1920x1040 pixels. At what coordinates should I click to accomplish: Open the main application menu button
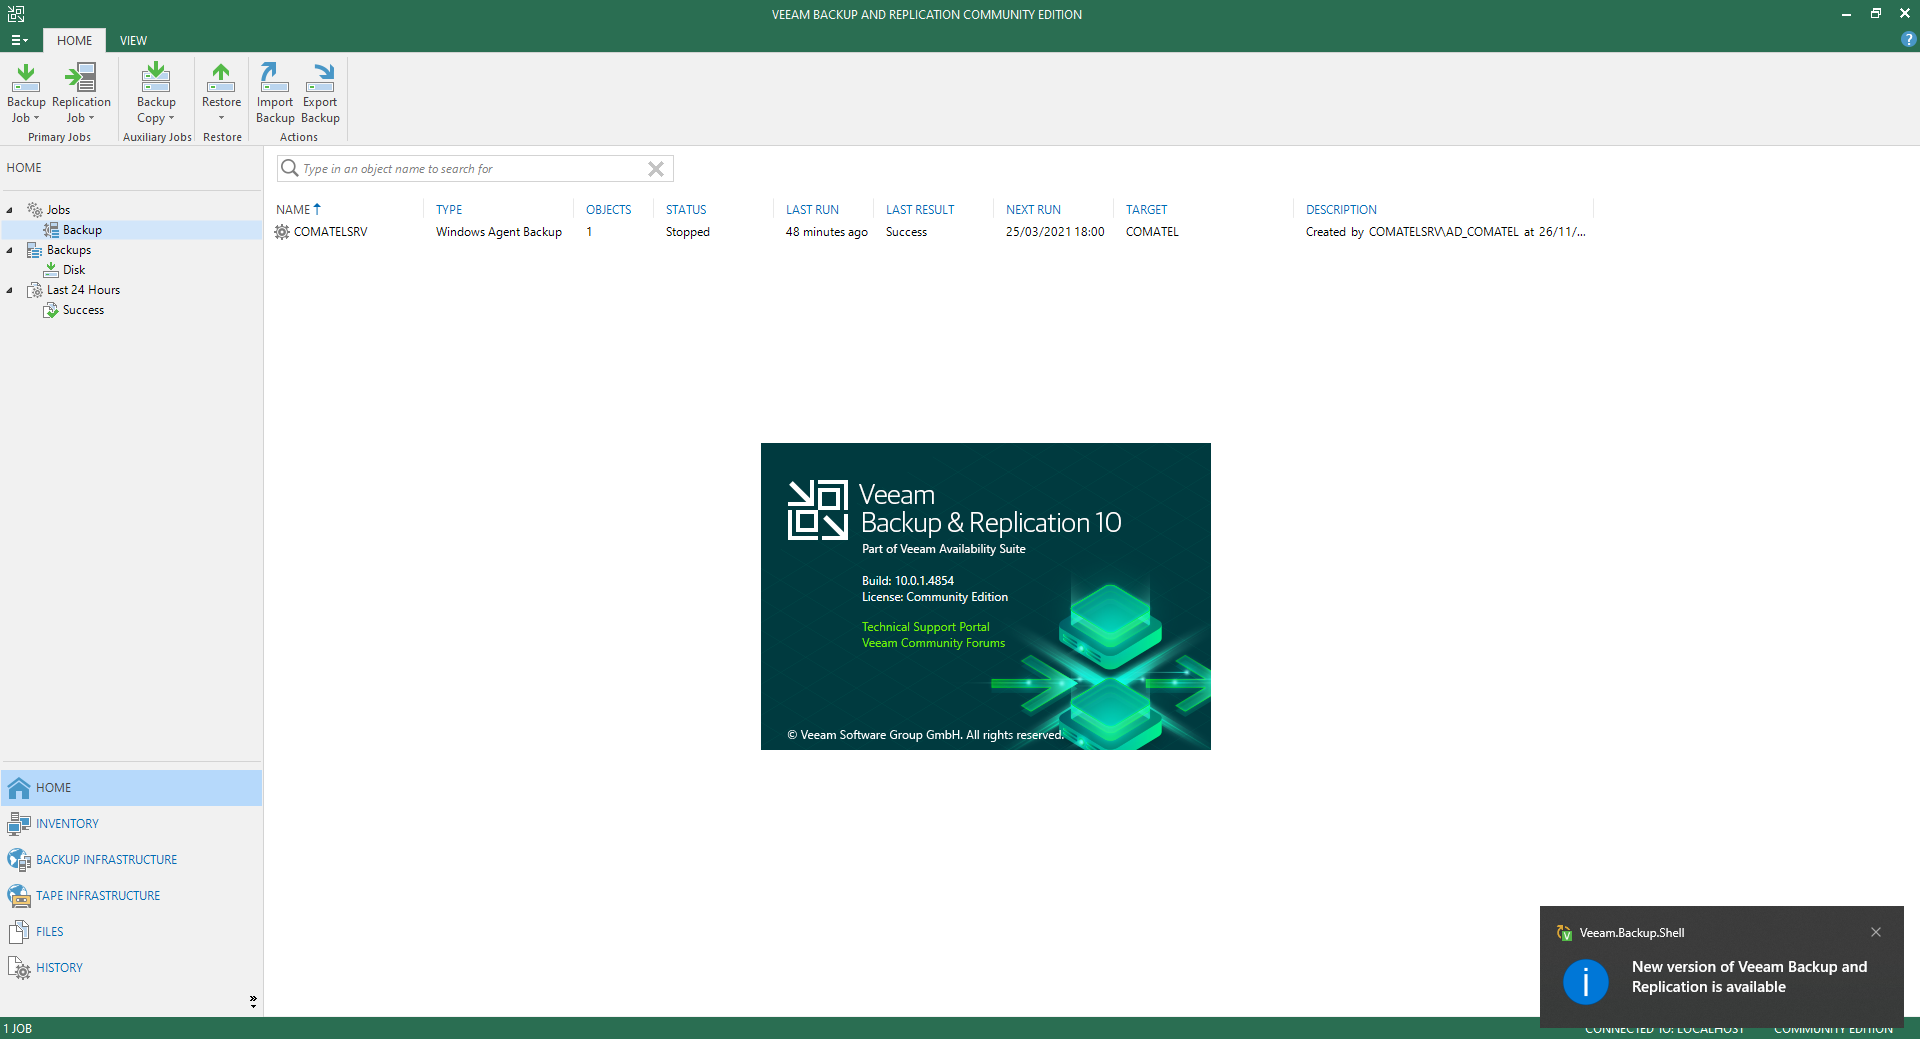pos(19,41)
